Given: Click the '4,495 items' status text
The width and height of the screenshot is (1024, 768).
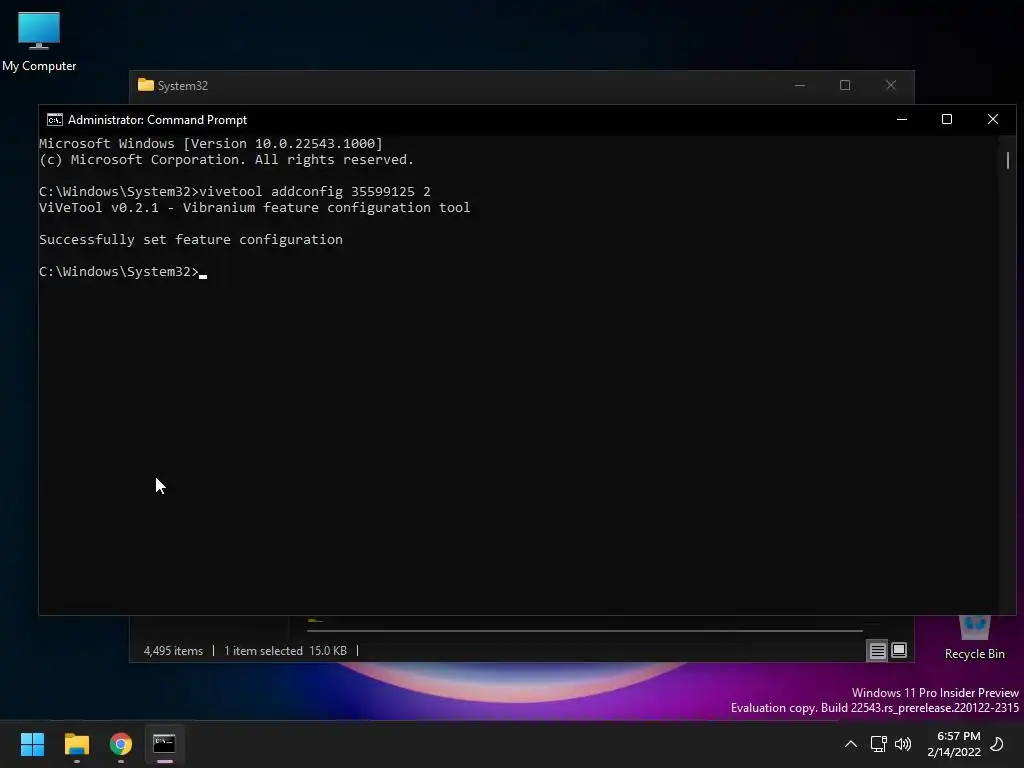Looking at the screenshot, I should tap(173, 650).
